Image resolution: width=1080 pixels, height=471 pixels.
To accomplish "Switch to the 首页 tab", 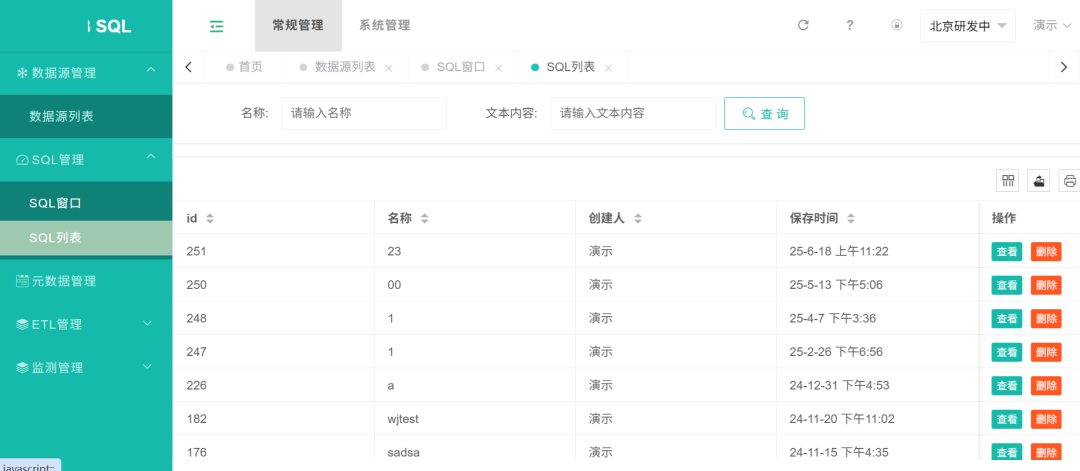I will pyautogui.click(x=244, y=67).
